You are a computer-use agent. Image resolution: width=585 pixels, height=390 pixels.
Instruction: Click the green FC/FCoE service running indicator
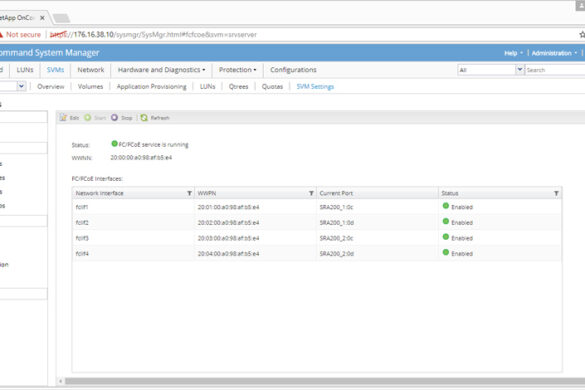click(115, 143)
